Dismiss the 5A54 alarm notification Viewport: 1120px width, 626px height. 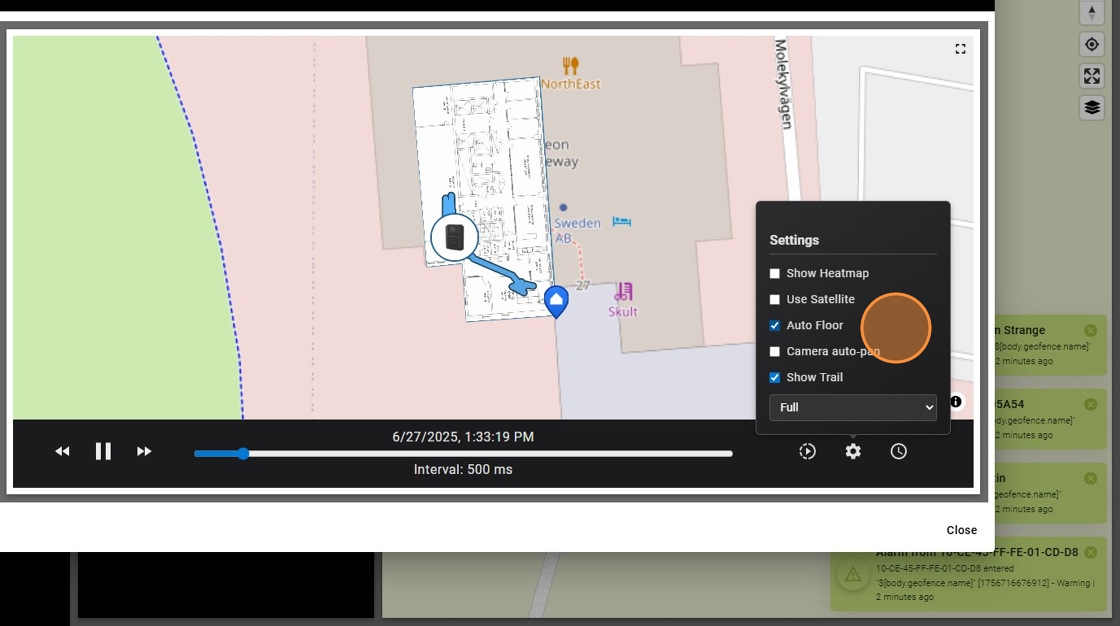pyautogui.click(x=1091, y=404)
